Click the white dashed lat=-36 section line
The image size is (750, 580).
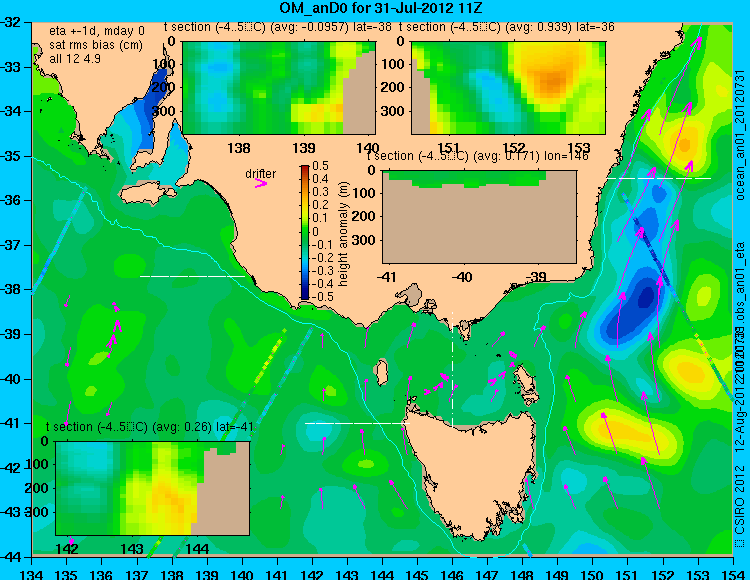click(659, 178)
